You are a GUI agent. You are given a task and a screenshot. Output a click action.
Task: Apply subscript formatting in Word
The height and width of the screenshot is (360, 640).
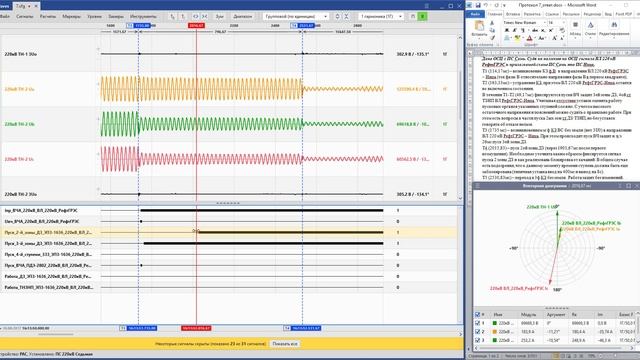[543, 30]
